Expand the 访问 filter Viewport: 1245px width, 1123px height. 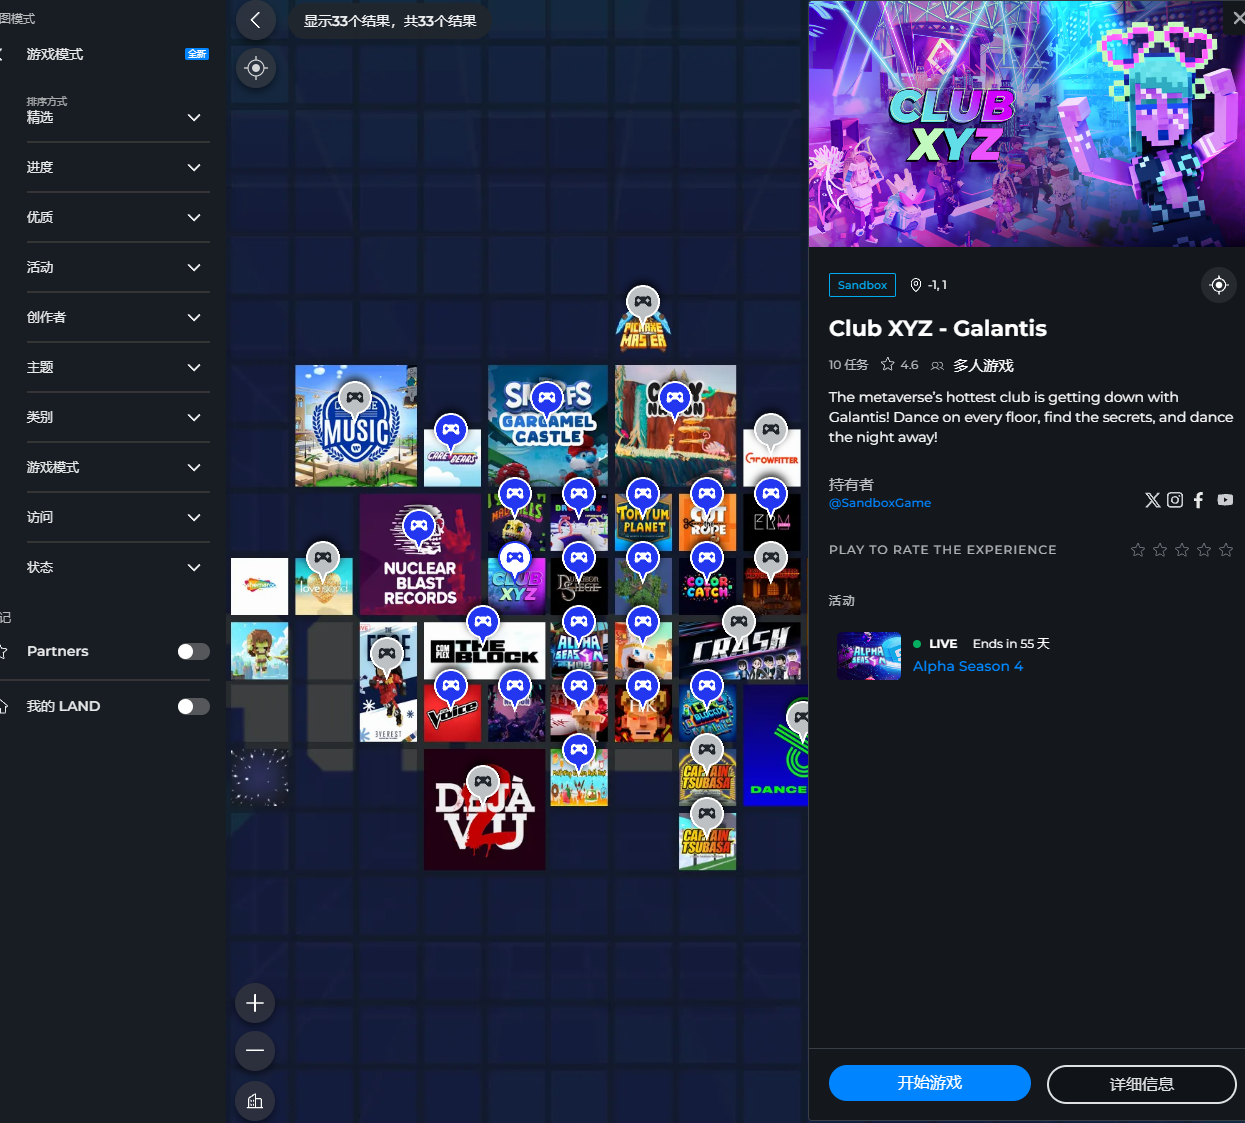tap(118, 517)
